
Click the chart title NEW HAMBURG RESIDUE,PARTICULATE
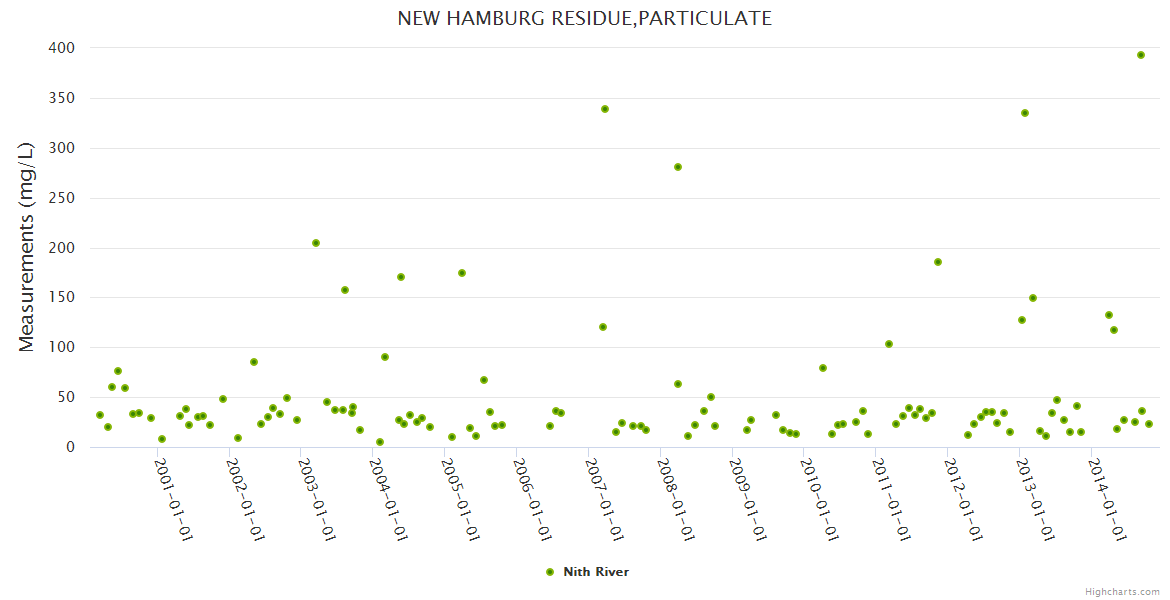tap(585, 18)
